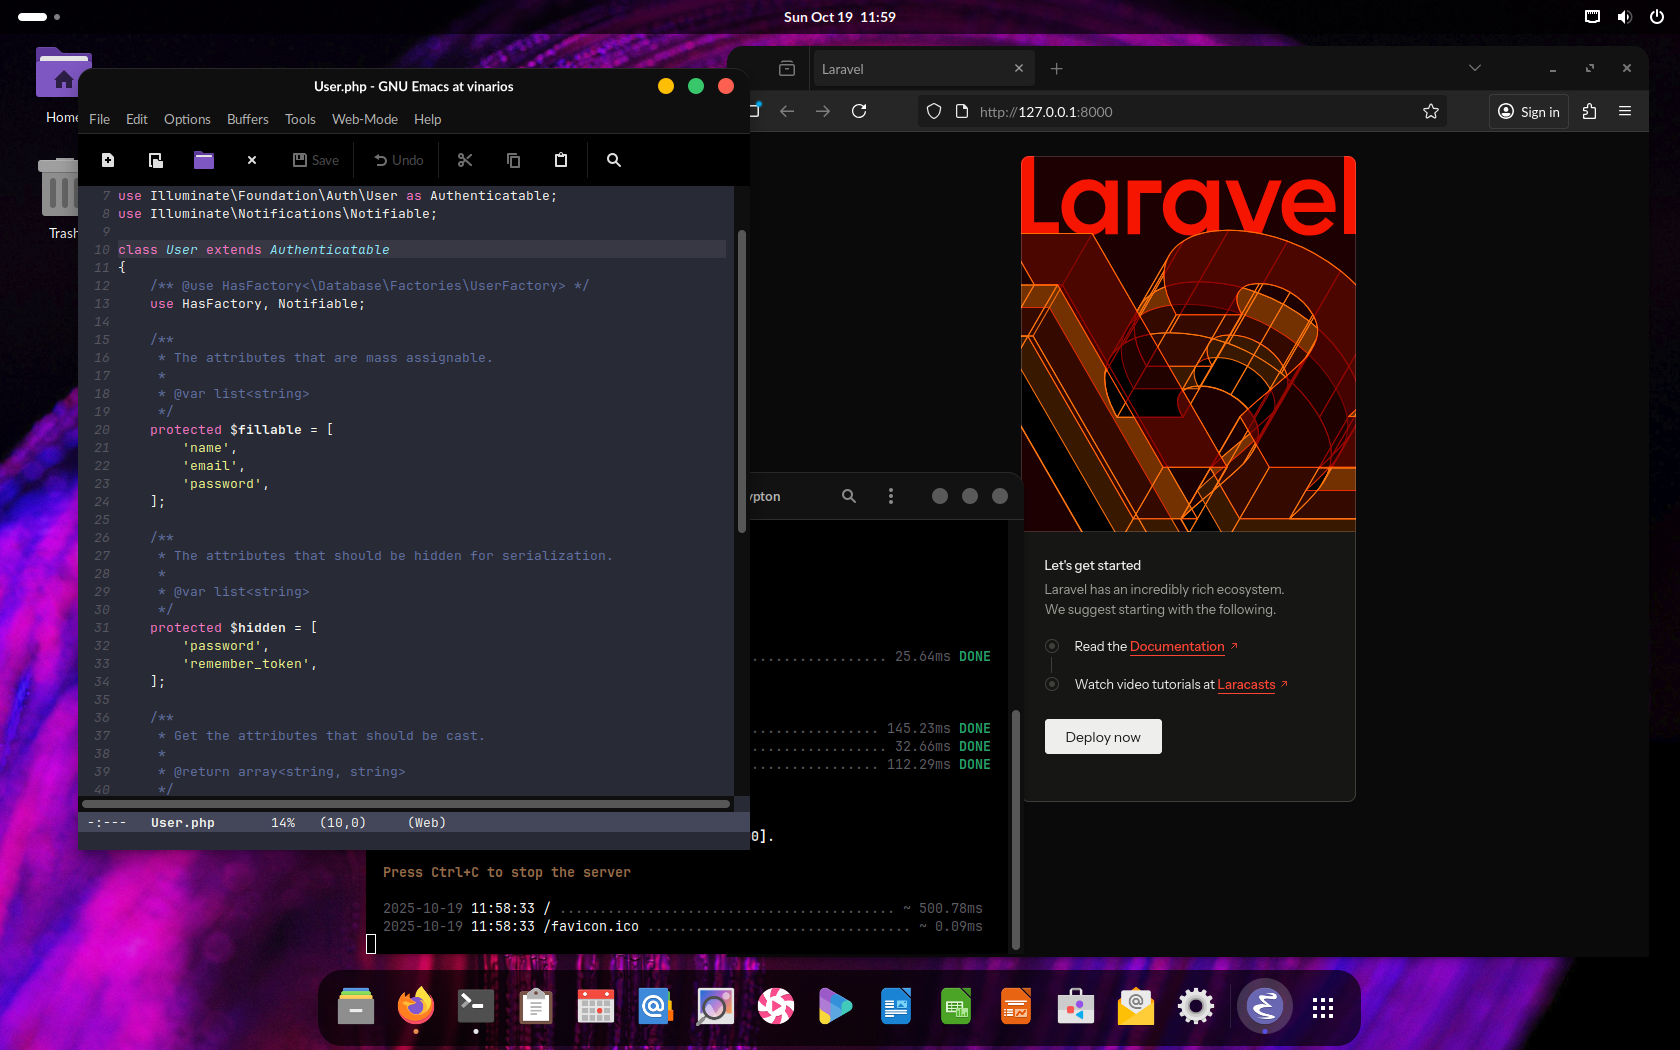1680x1050 pixels.
Task: Open the purple folder directory icon in Emacs
Action: point(204,160)
